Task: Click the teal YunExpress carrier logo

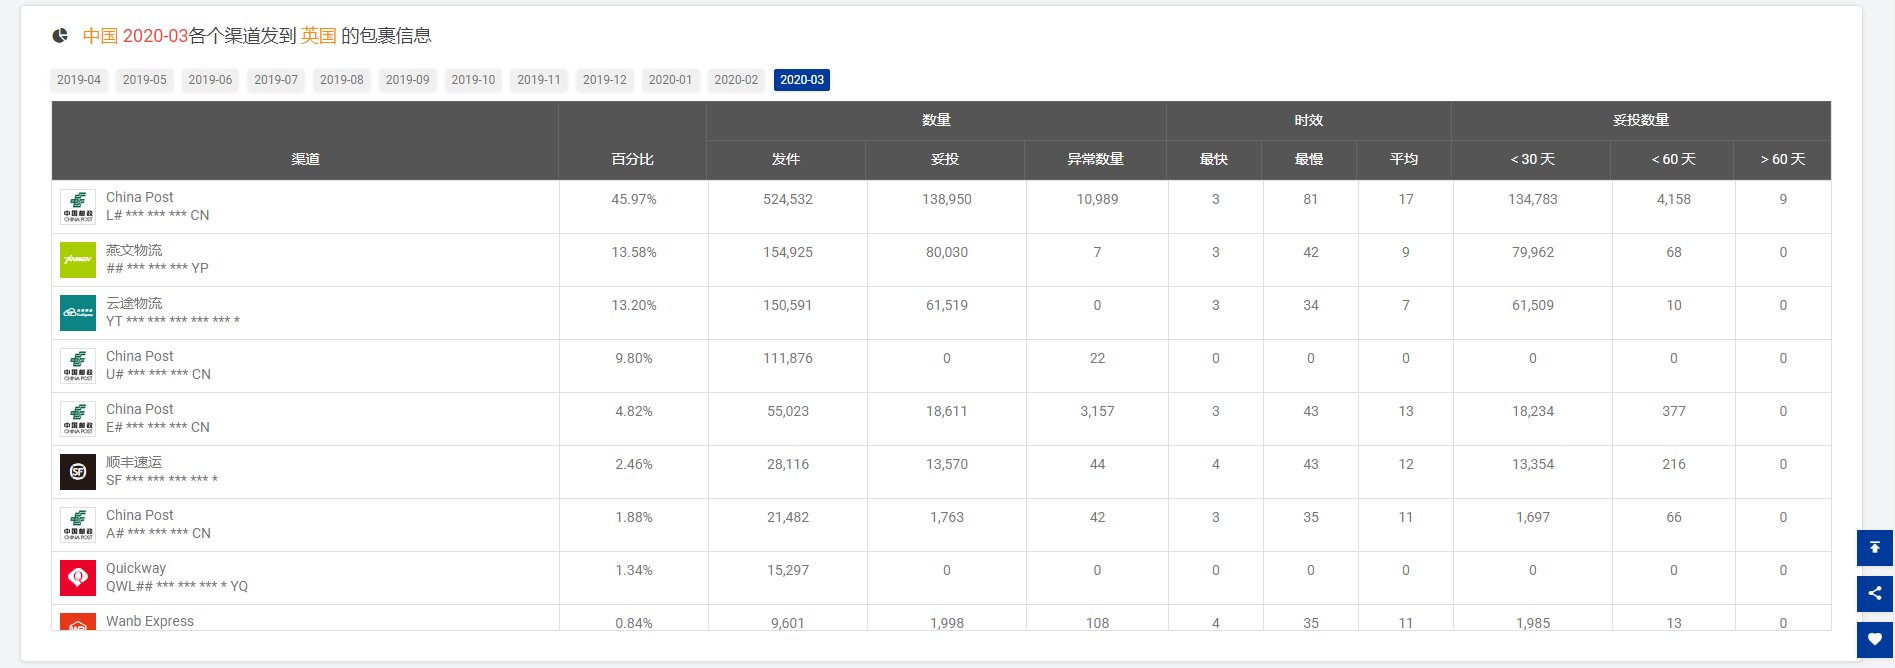Action: (78, 313)
